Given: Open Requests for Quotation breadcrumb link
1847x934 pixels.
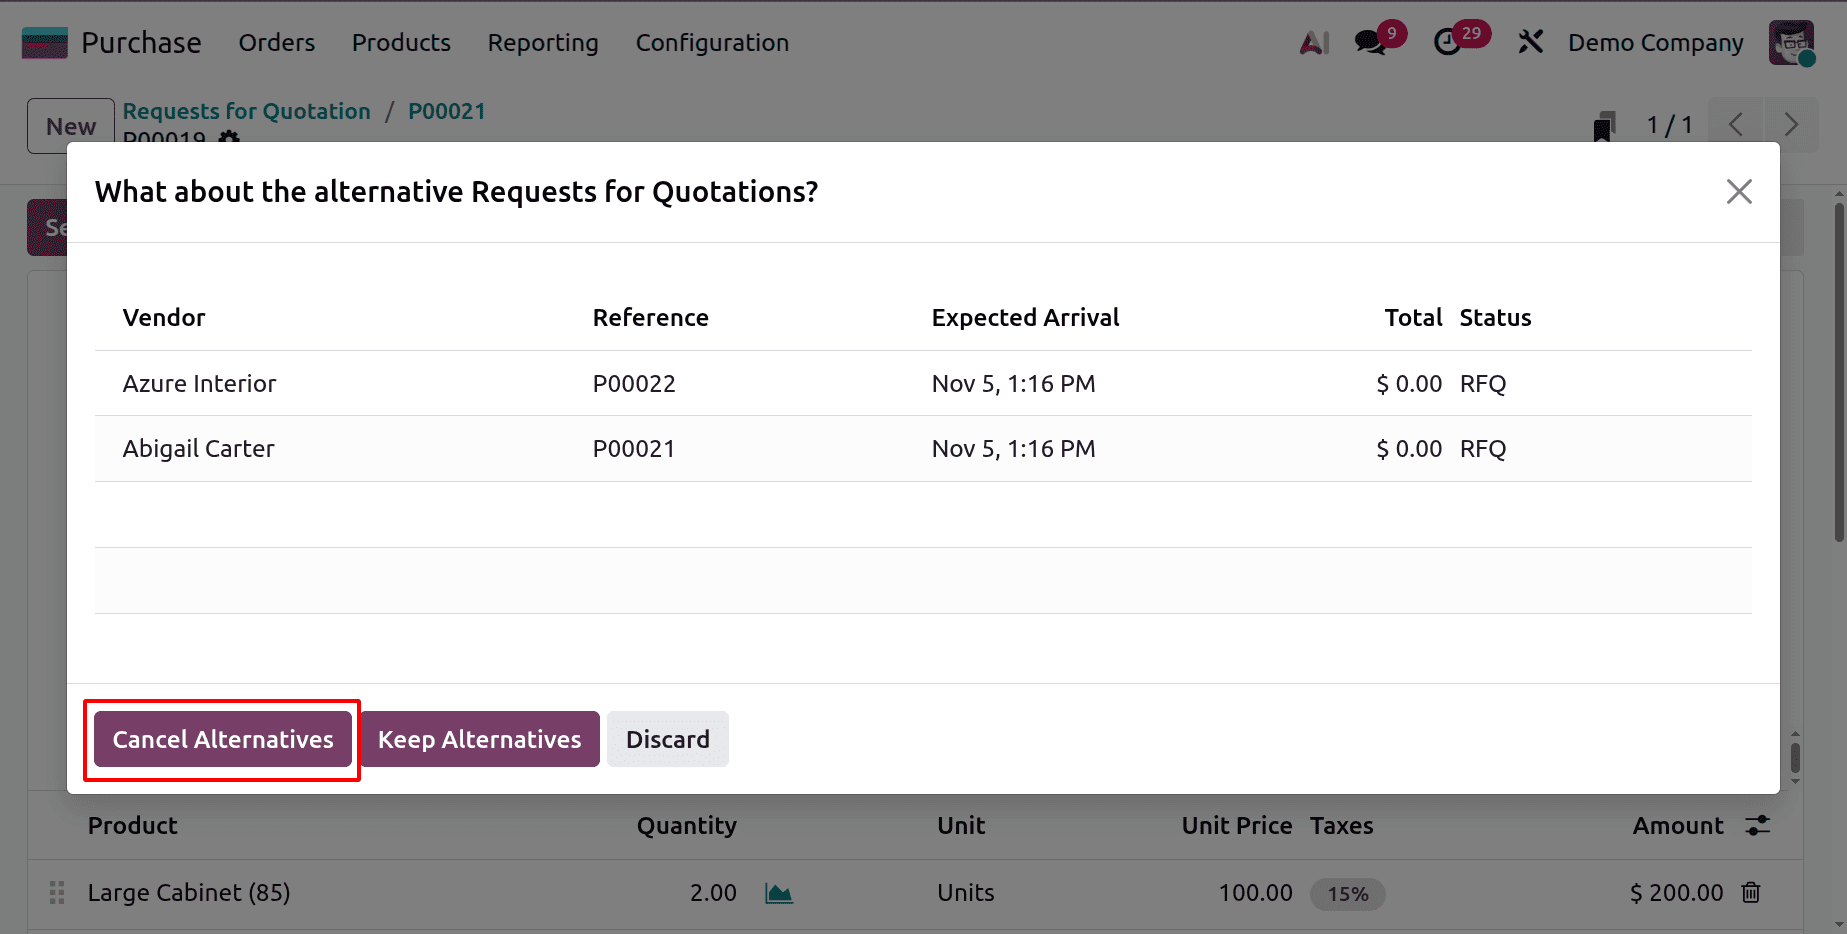Looking at the screenshot, I should pos(246,111).
